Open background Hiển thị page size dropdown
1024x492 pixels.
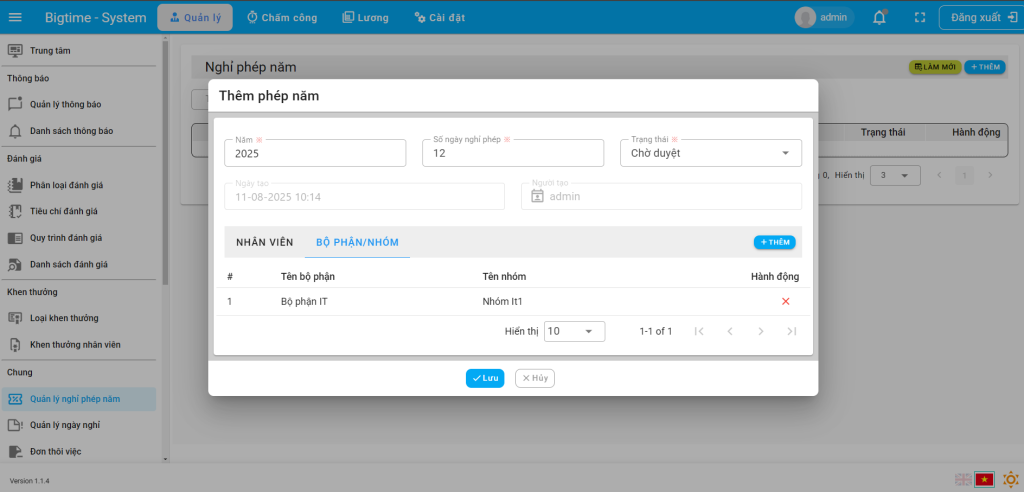[894, 175]
